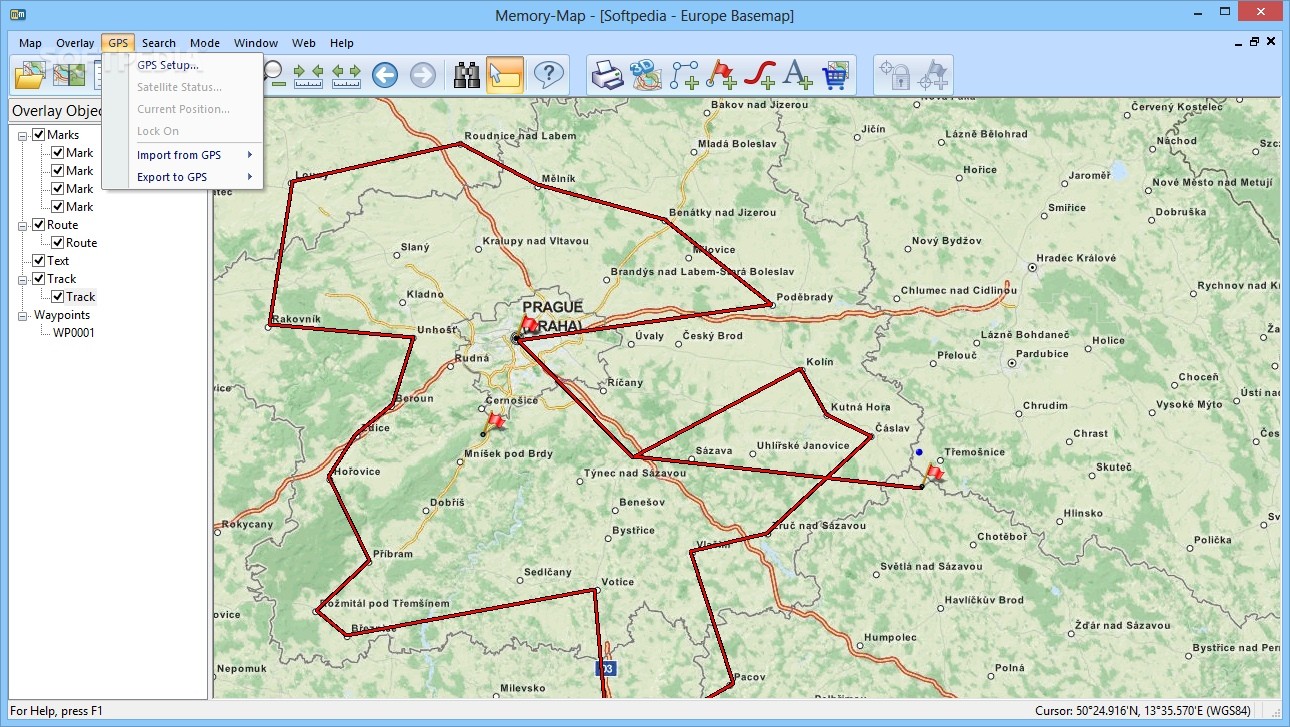Viewport: 1290px width, 727px height.
Task: Click the Overlay Objects panel header
Action: (56, 111)
